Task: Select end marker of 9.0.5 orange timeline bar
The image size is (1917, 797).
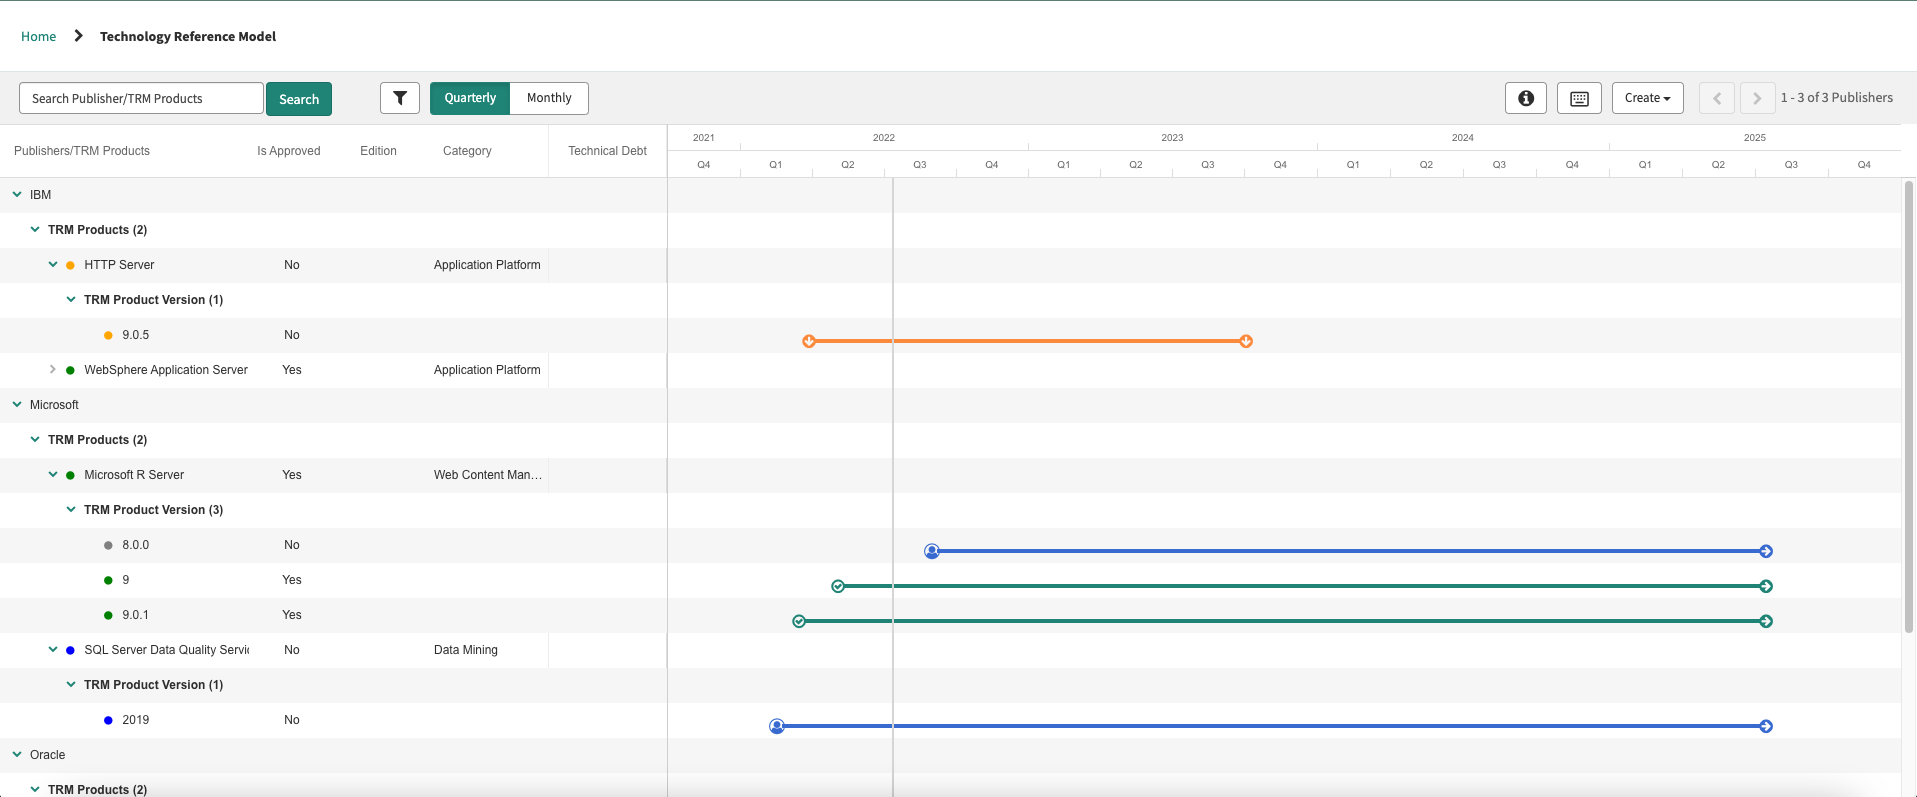Action: coord(1246,341)
